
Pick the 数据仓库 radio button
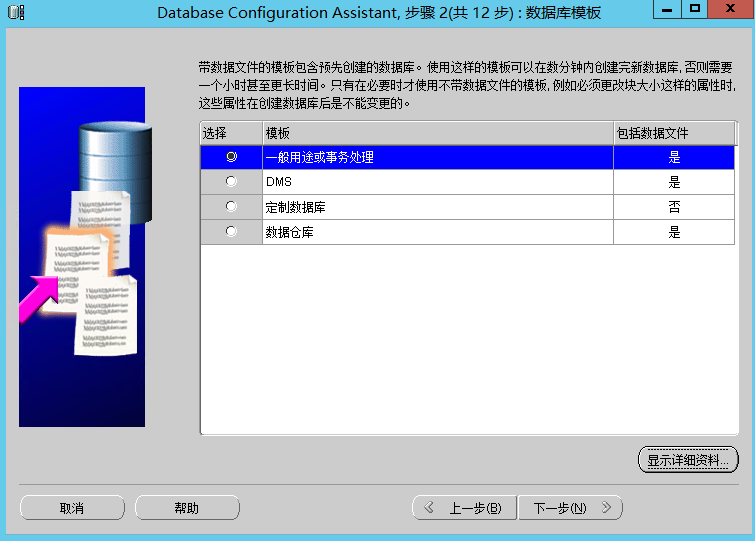231,232
